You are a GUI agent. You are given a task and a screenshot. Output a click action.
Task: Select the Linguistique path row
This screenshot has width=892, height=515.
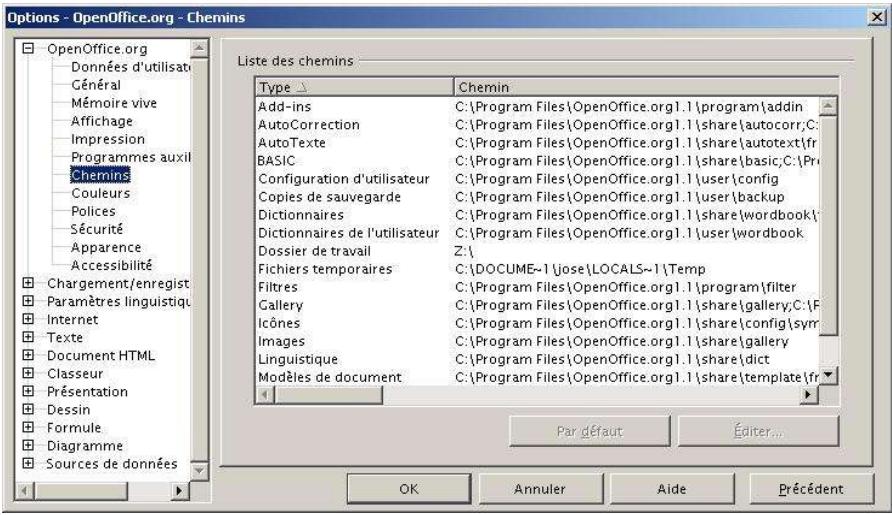pos(538,360)
